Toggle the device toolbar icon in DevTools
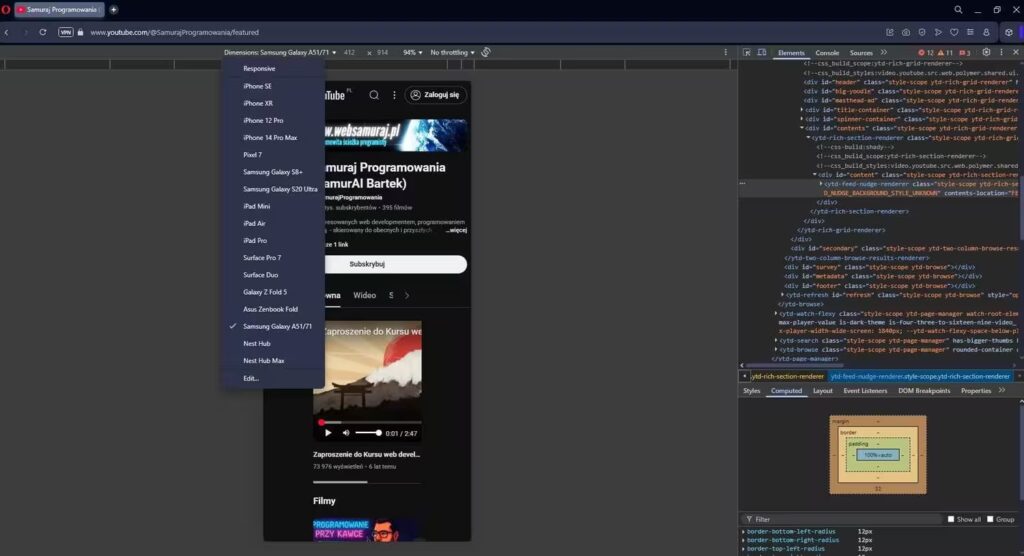 [761, 52]
